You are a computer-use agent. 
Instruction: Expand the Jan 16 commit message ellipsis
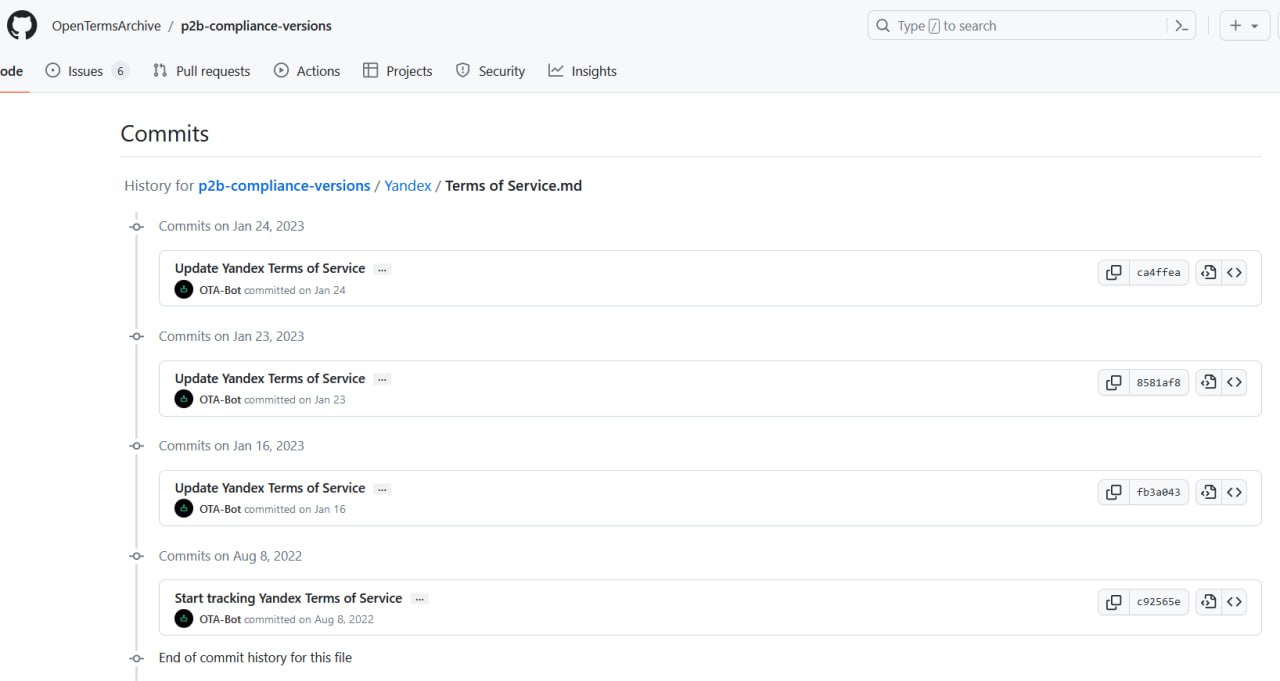tap(382, 489)
